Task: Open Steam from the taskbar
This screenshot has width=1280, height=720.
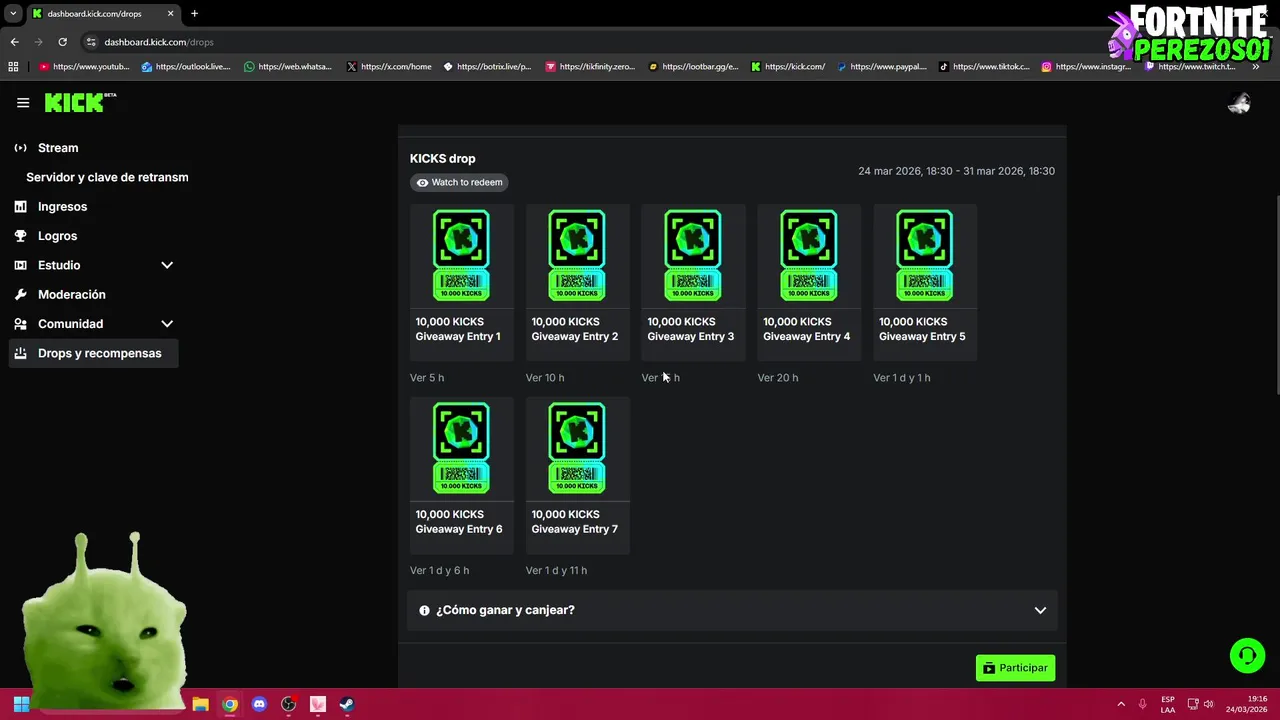Action: (x=346, y=704)
